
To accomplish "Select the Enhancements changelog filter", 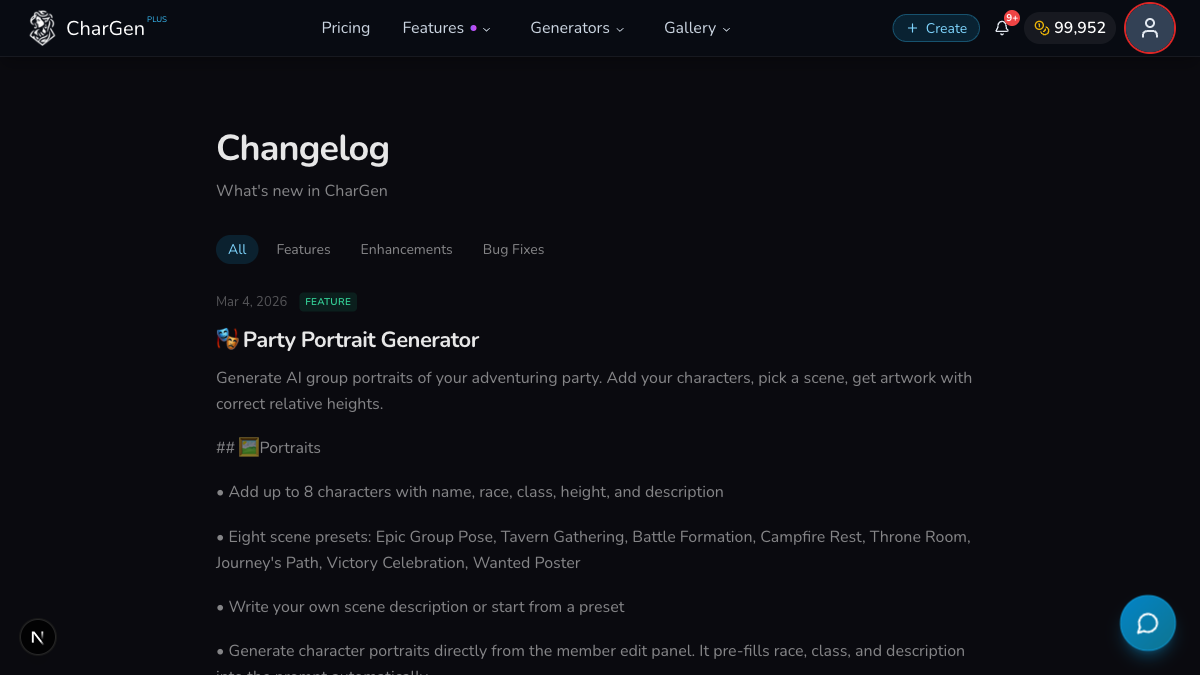I will (406, 249).
